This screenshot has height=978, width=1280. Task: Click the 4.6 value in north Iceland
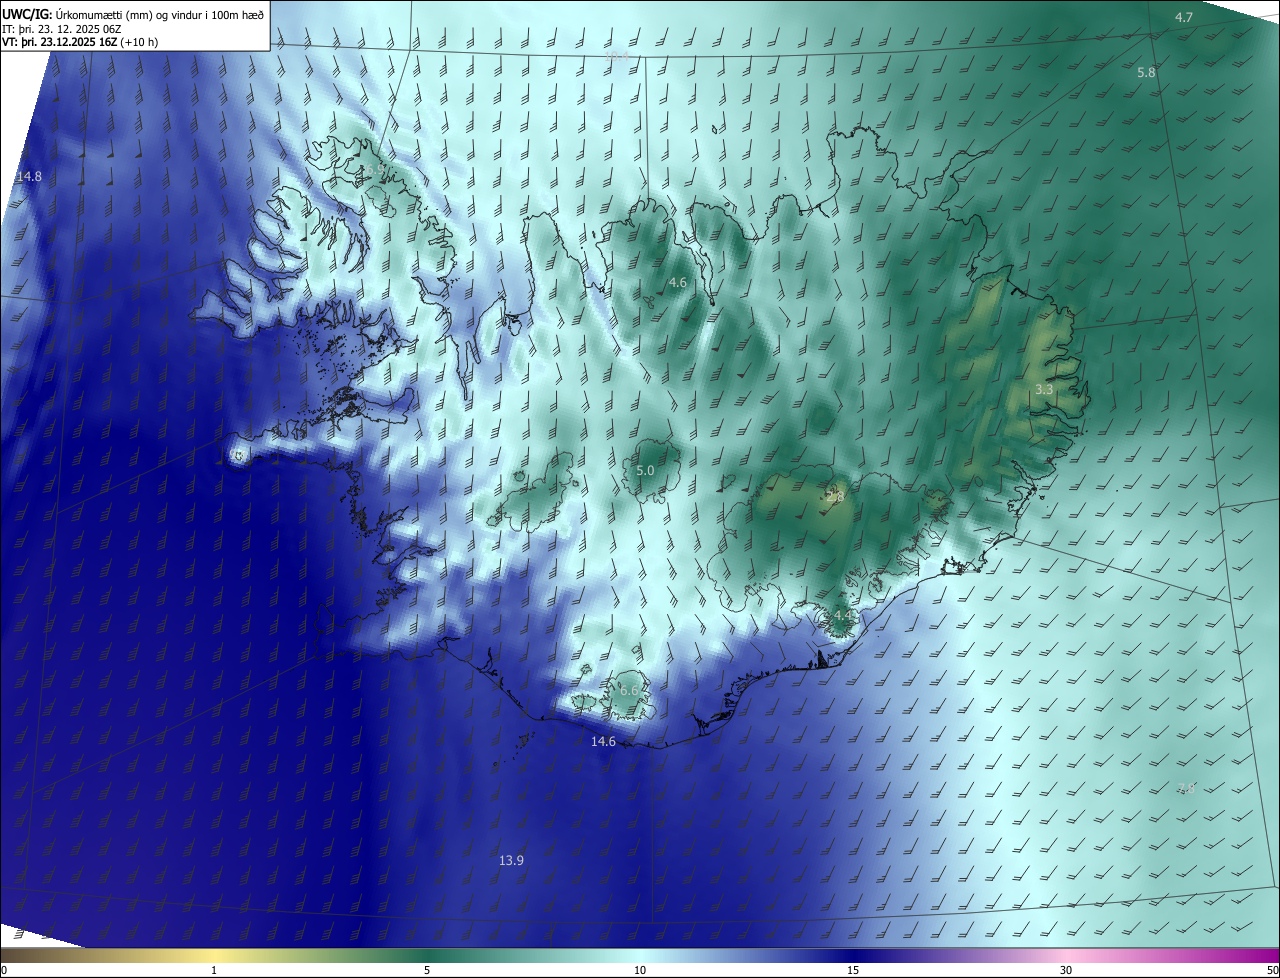677,283
